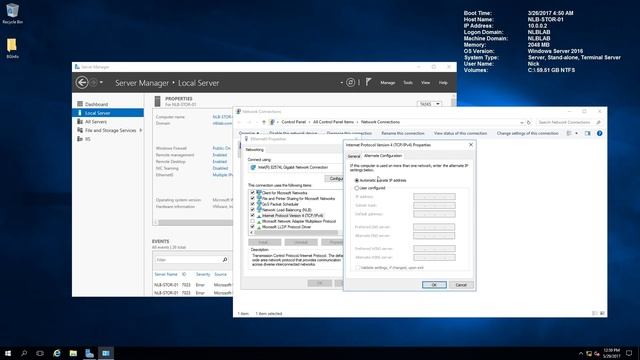
Task: Open the address bar history dropdown
Action: [521, 122]
